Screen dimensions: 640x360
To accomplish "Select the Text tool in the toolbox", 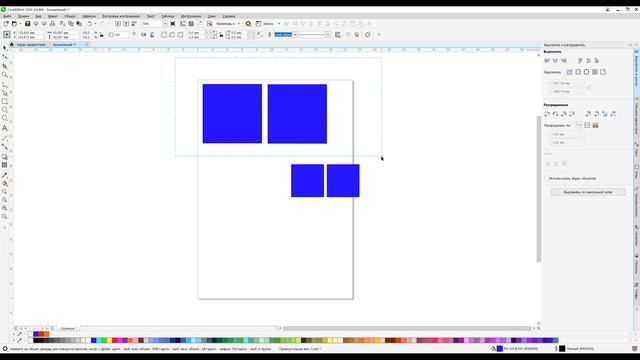I will [5, 128].
